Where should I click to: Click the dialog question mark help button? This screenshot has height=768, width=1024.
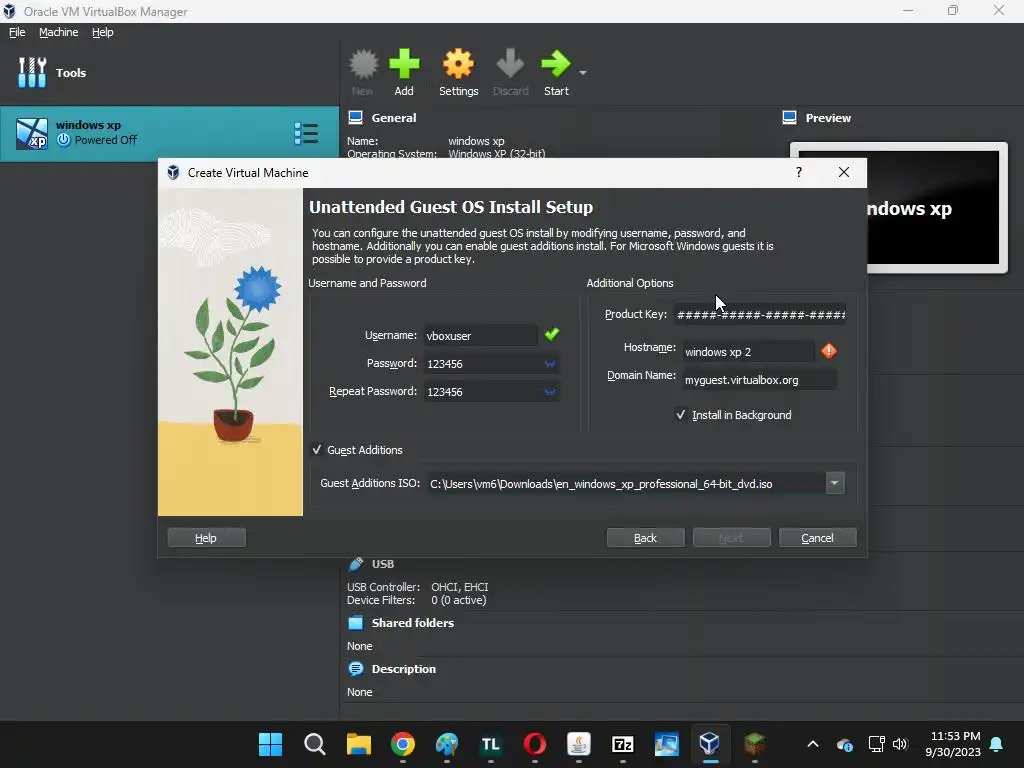799,172
